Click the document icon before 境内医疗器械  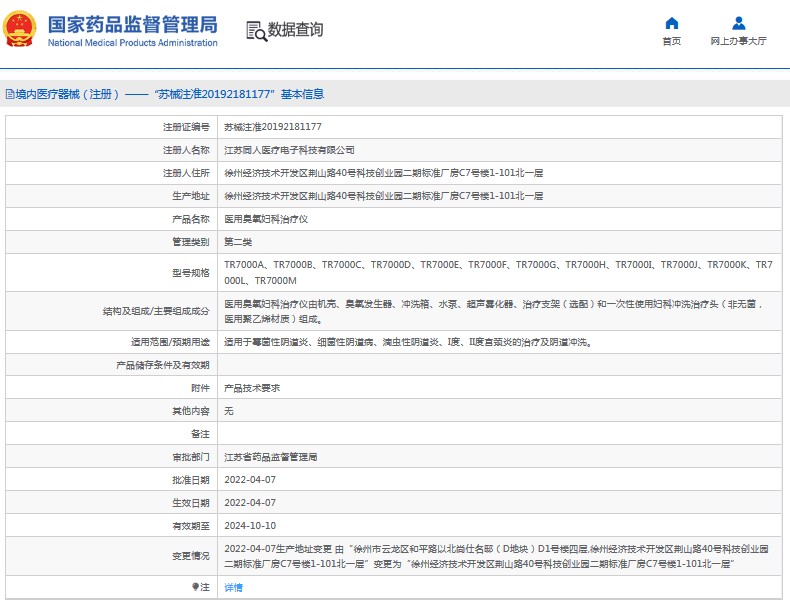pyautogui.click(x=10, y=94)
